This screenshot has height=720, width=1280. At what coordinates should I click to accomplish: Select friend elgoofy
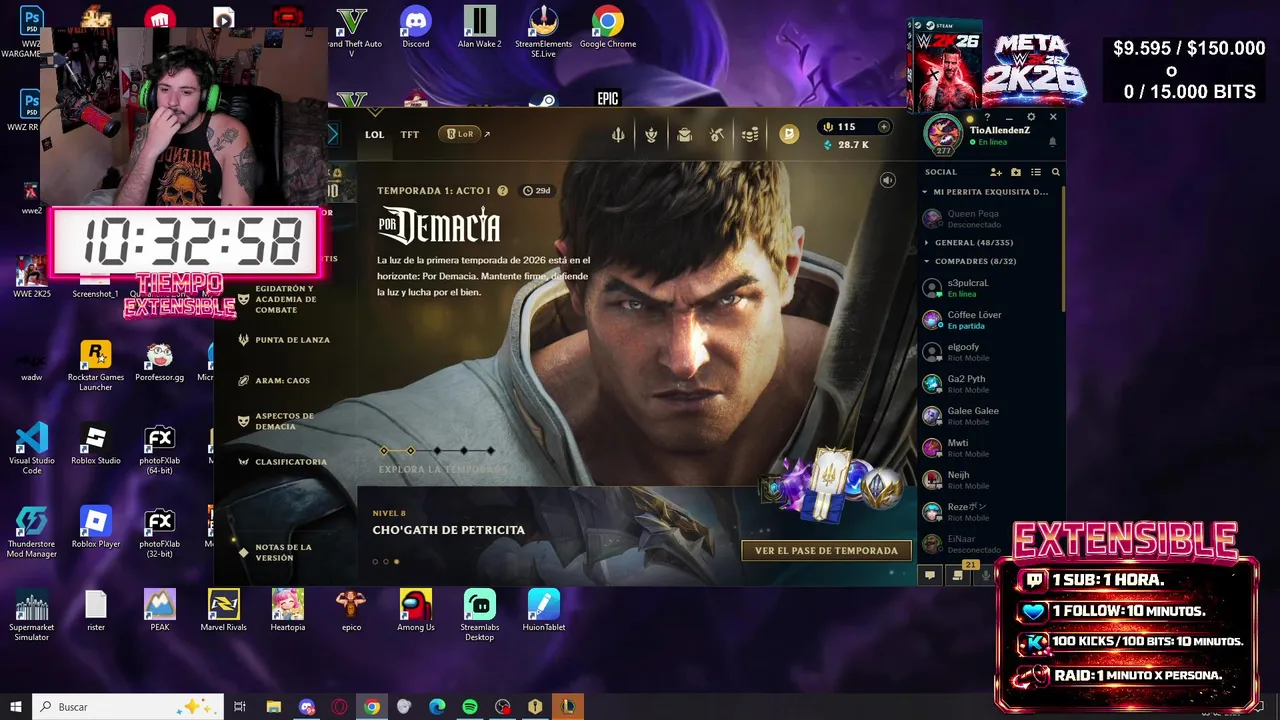click(x=990, y=352)
